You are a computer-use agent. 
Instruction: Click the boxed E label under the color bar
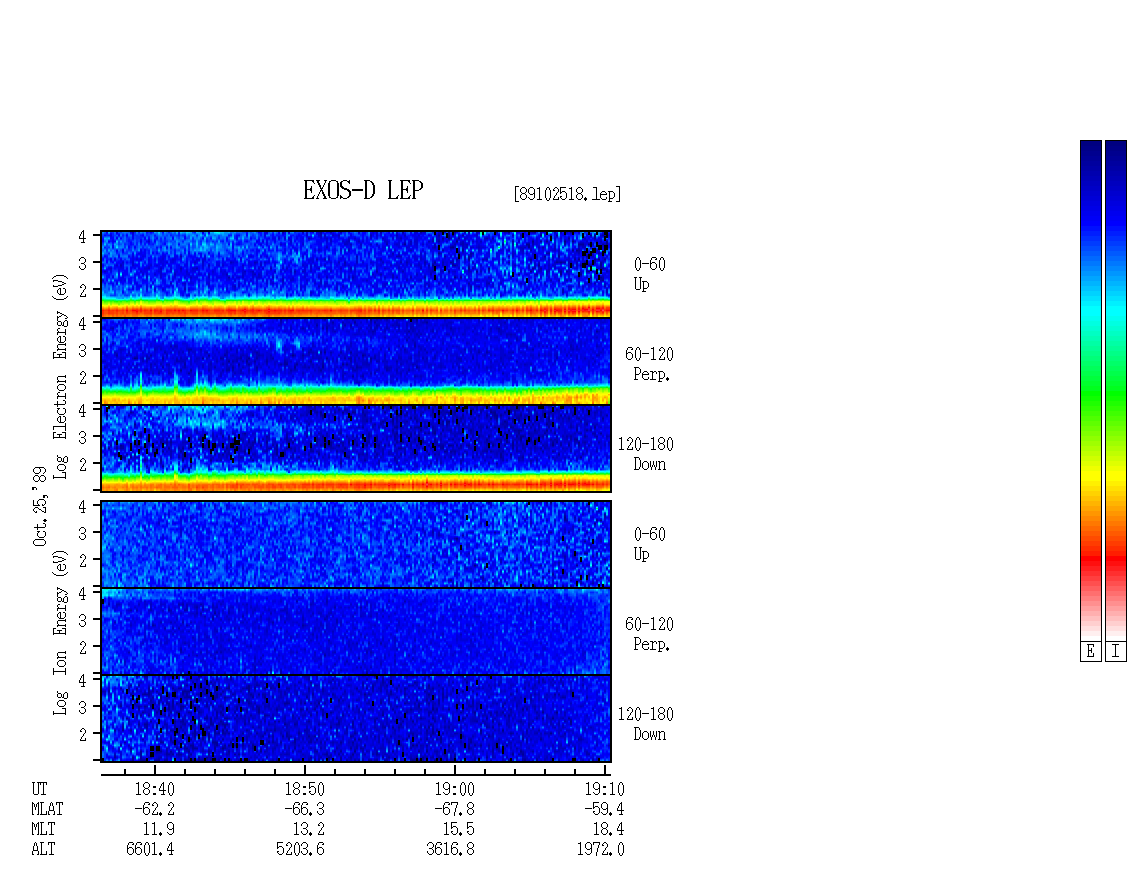1090,652
